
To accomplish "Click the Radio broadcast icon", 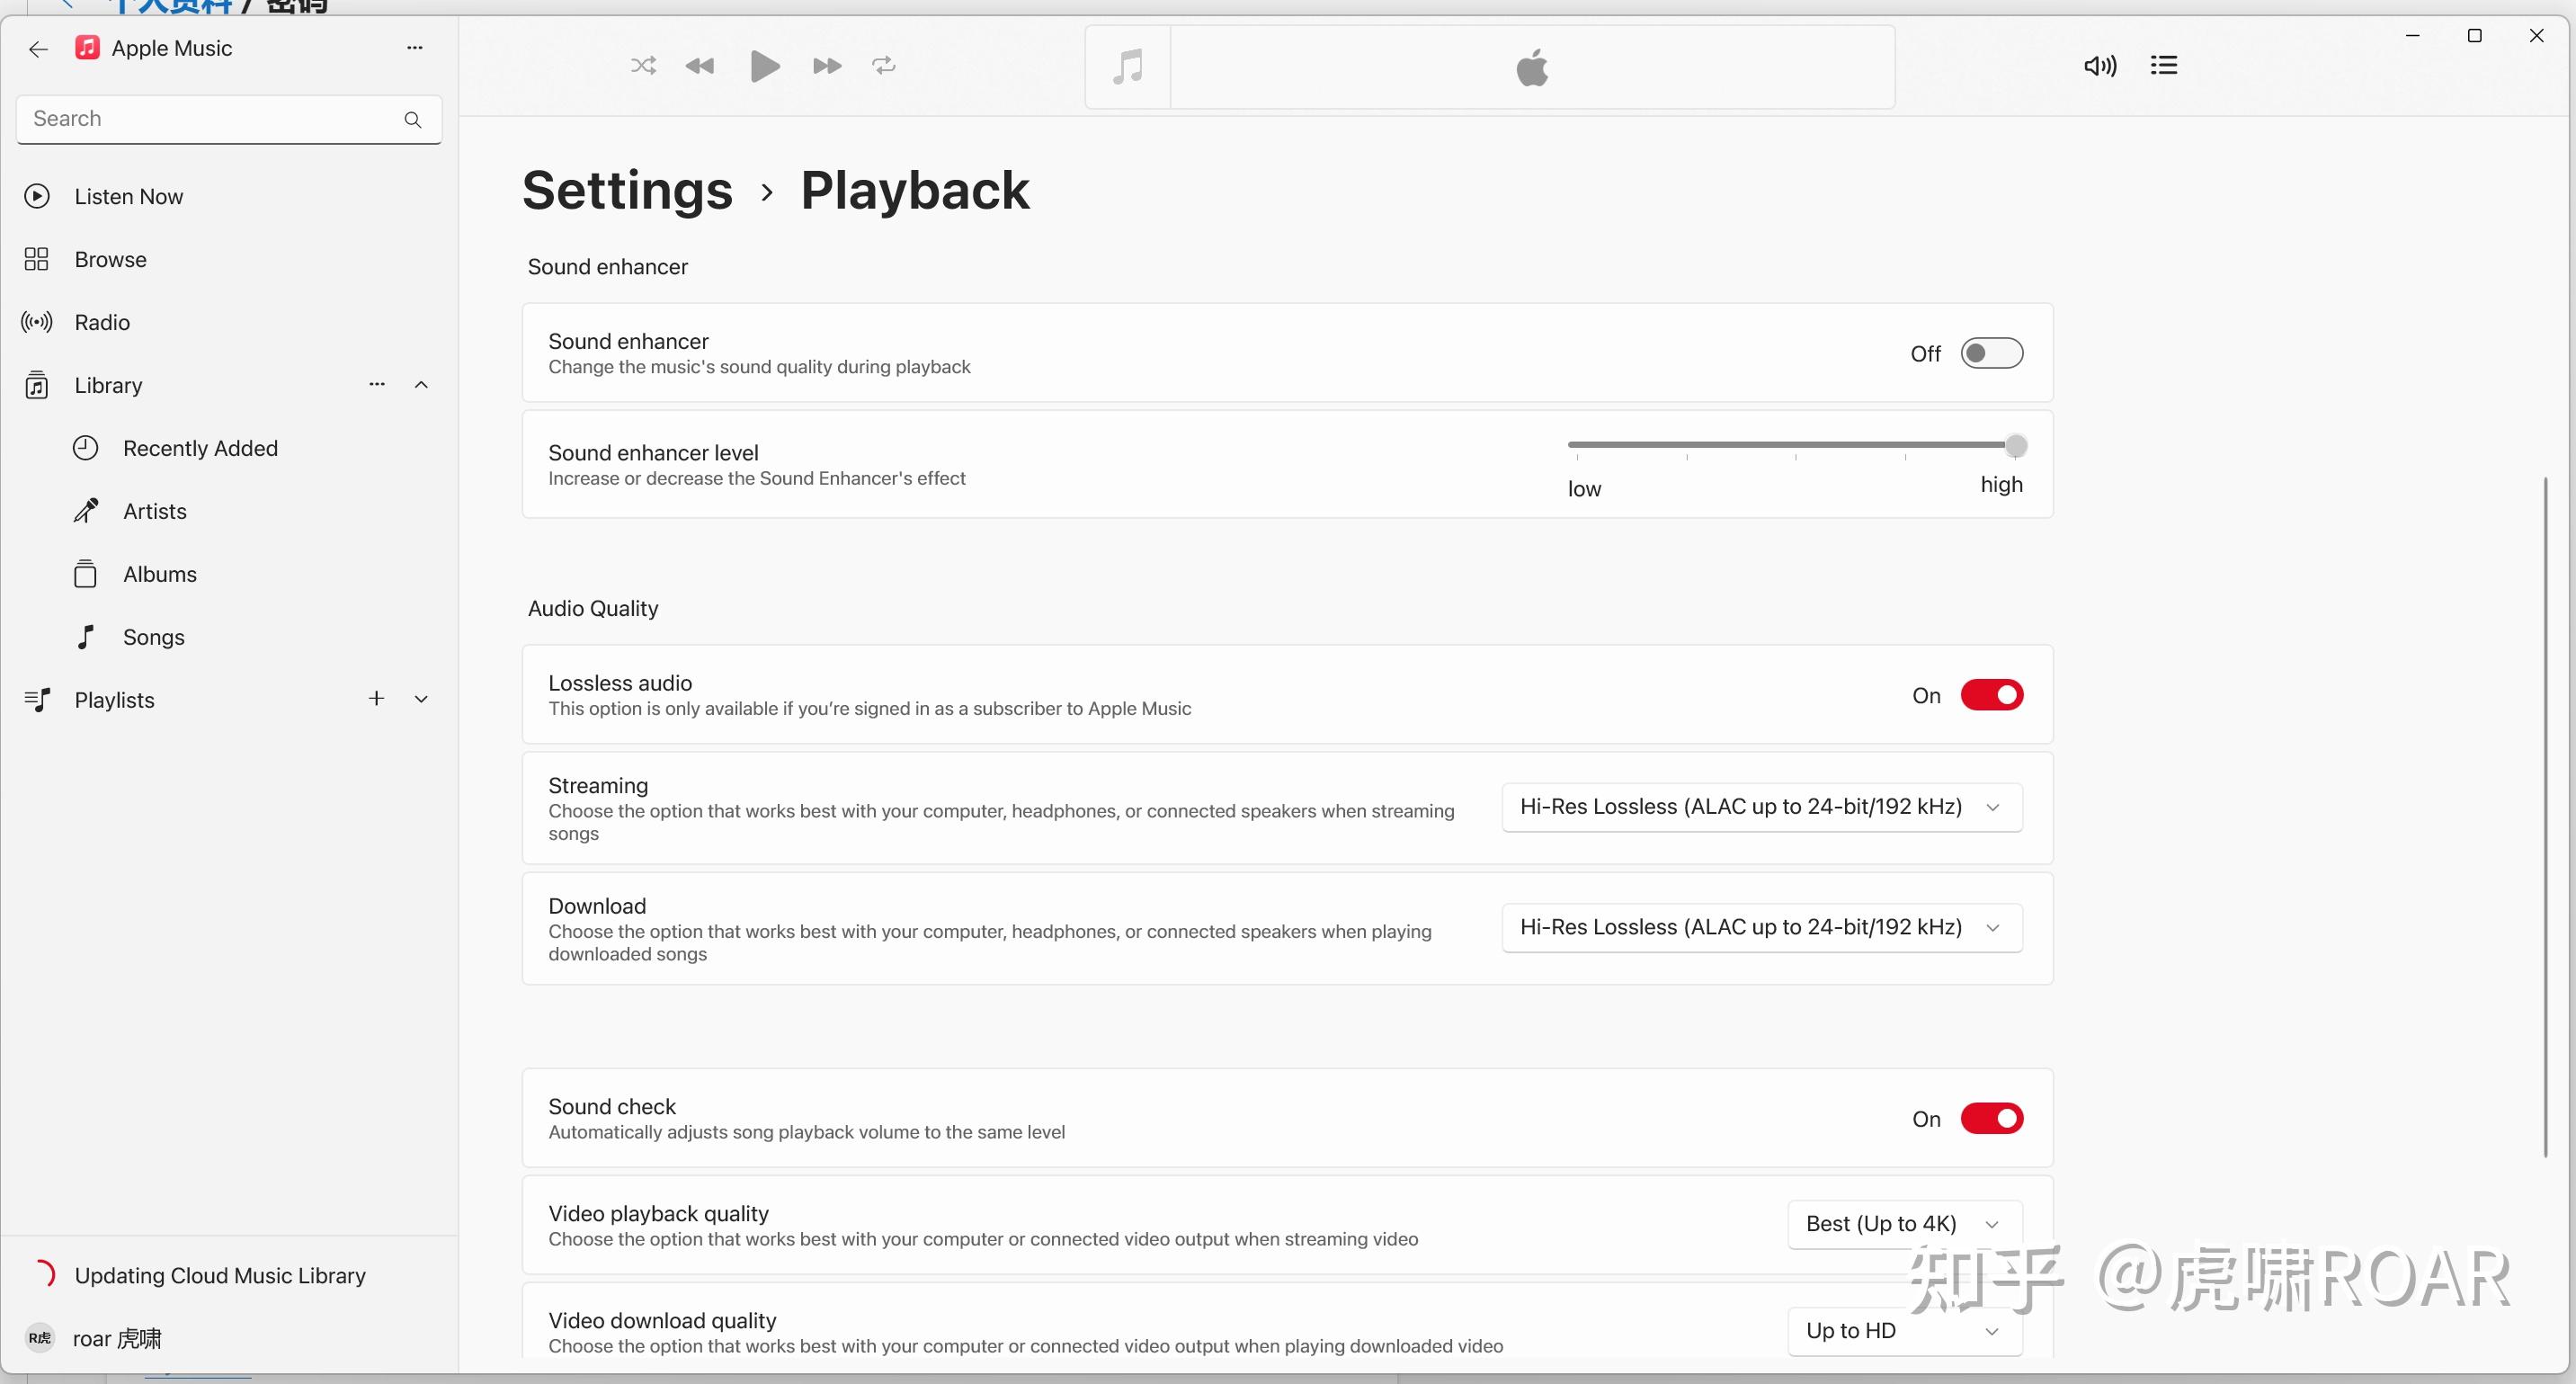I will click(x=37, y=322).
